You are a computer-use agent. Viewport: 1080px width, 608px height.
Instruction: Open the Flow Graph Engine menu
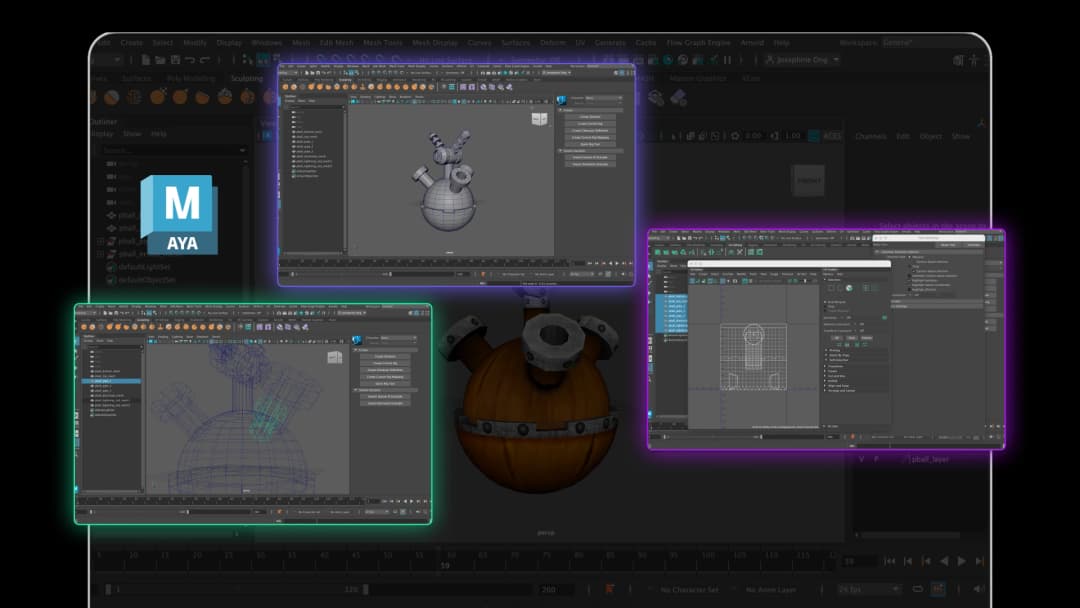pyautogui.click(x=698, y=43)
